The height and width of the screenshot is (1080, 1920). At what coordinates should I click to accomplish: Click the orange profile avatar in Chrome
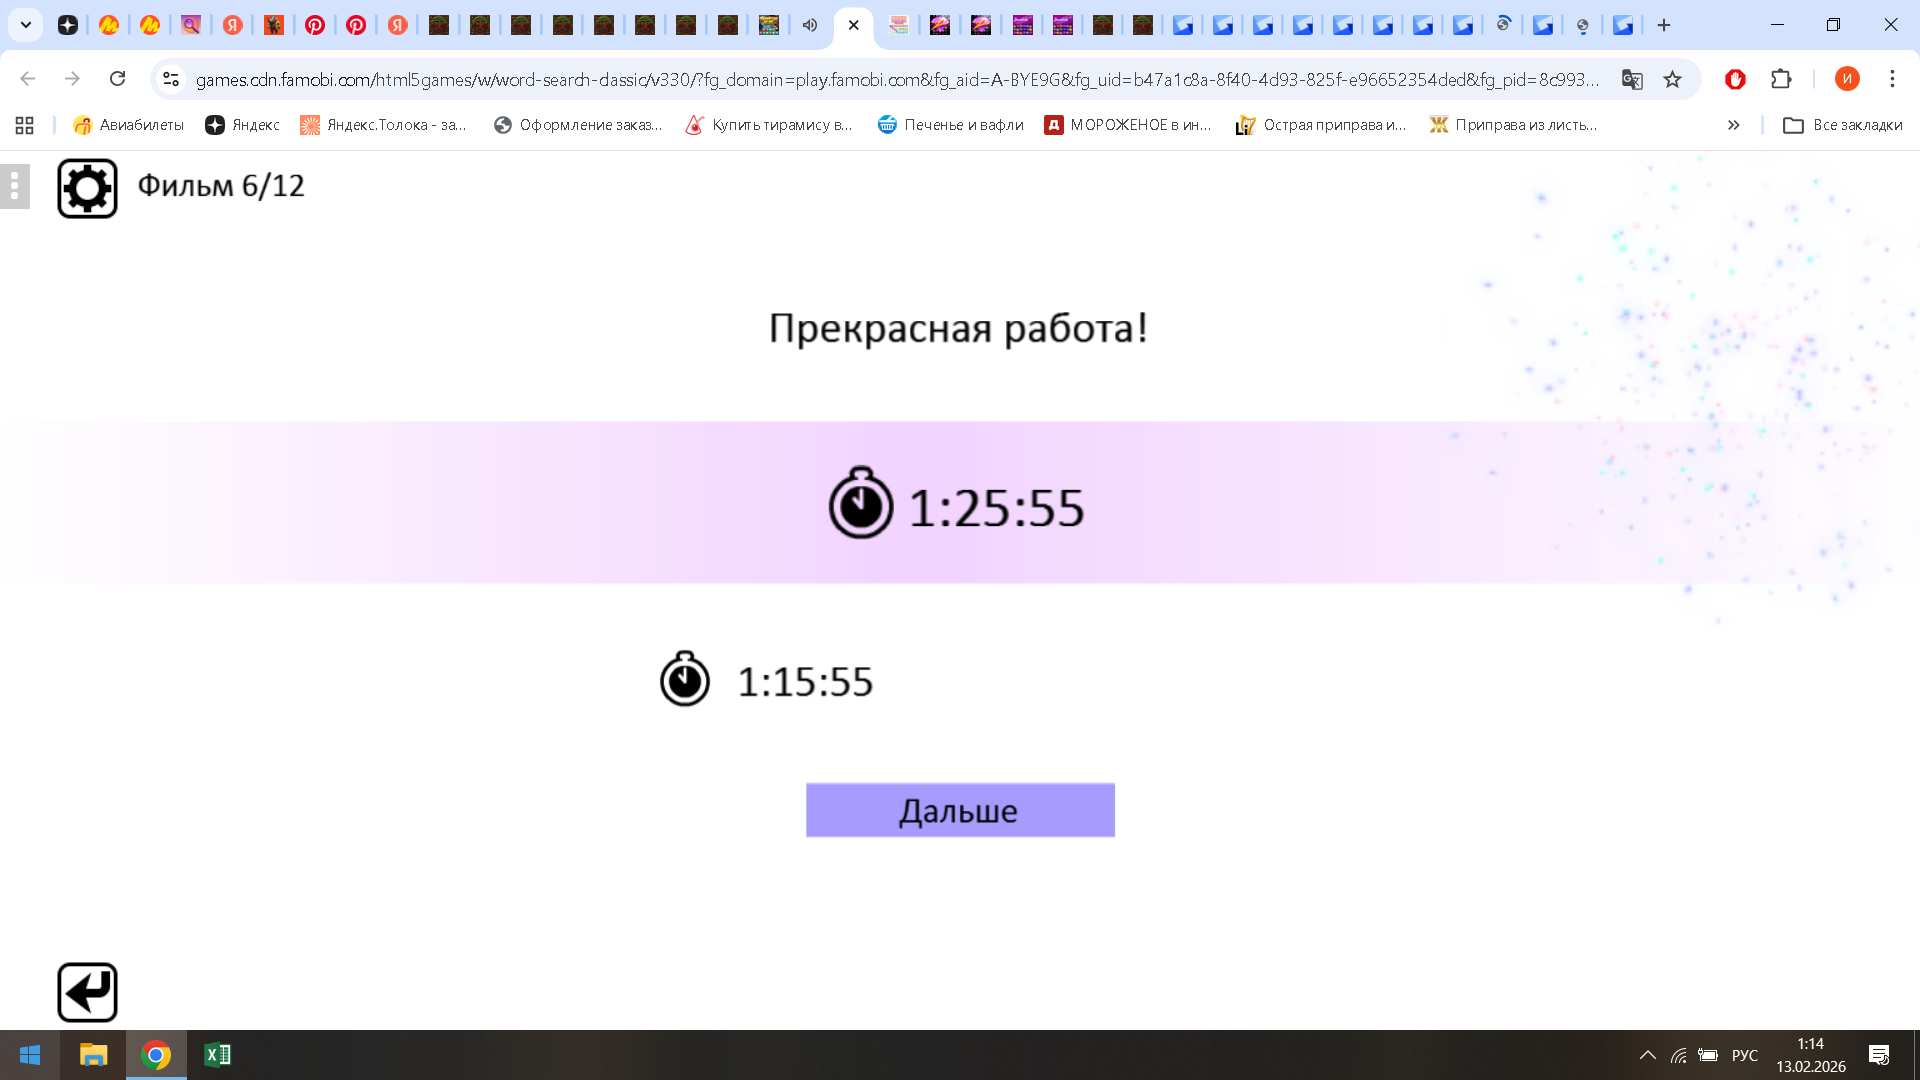click(1848, 79)
